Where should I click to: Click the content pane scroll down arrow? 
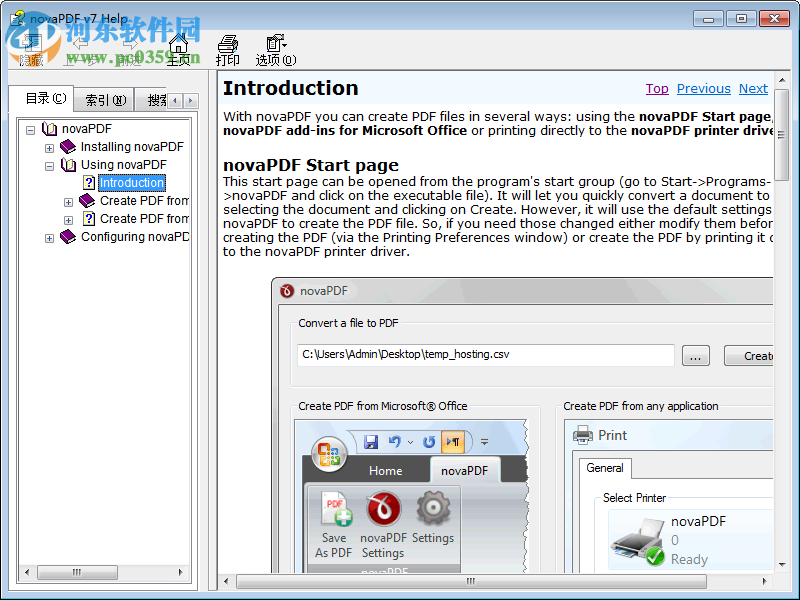point(782,564)
